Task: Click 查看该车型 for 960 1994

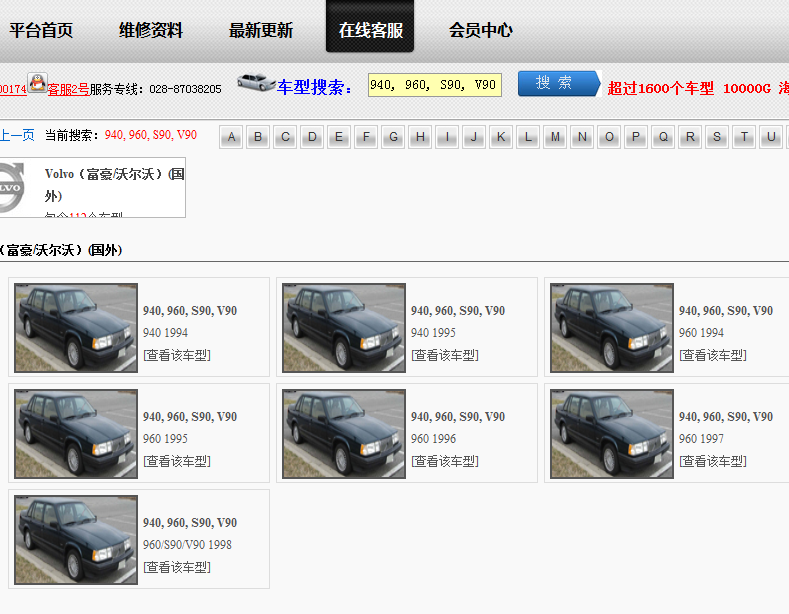Action: 713,355
